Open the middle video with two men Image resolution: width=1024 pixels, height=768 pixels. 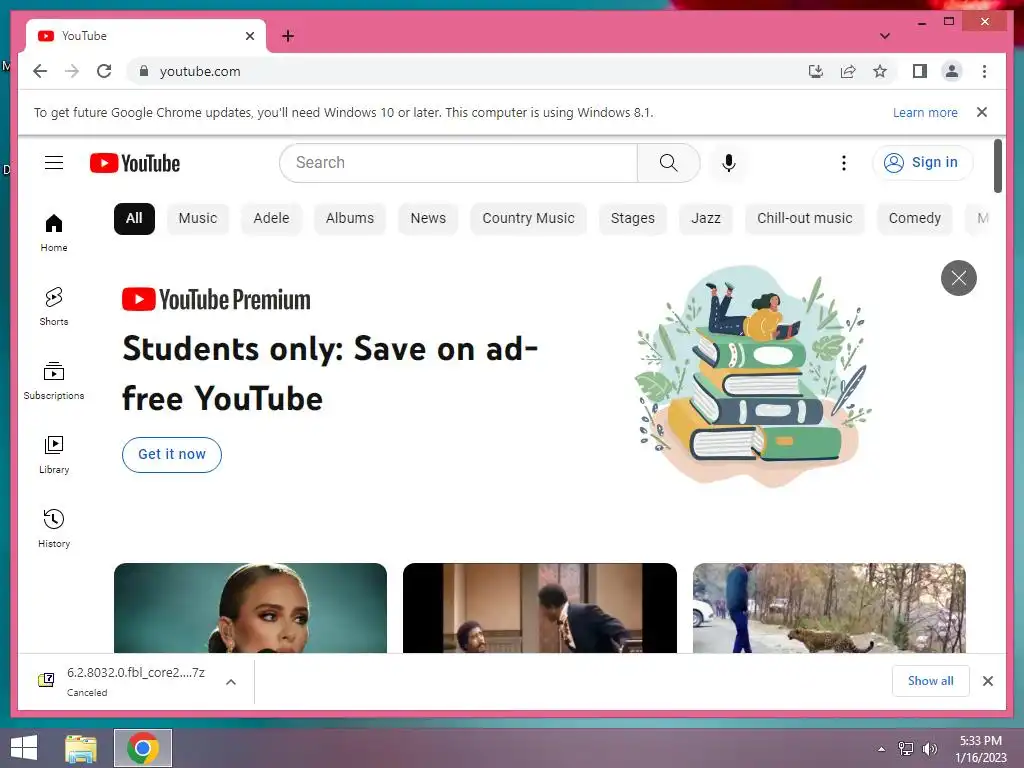coord(539,608)
